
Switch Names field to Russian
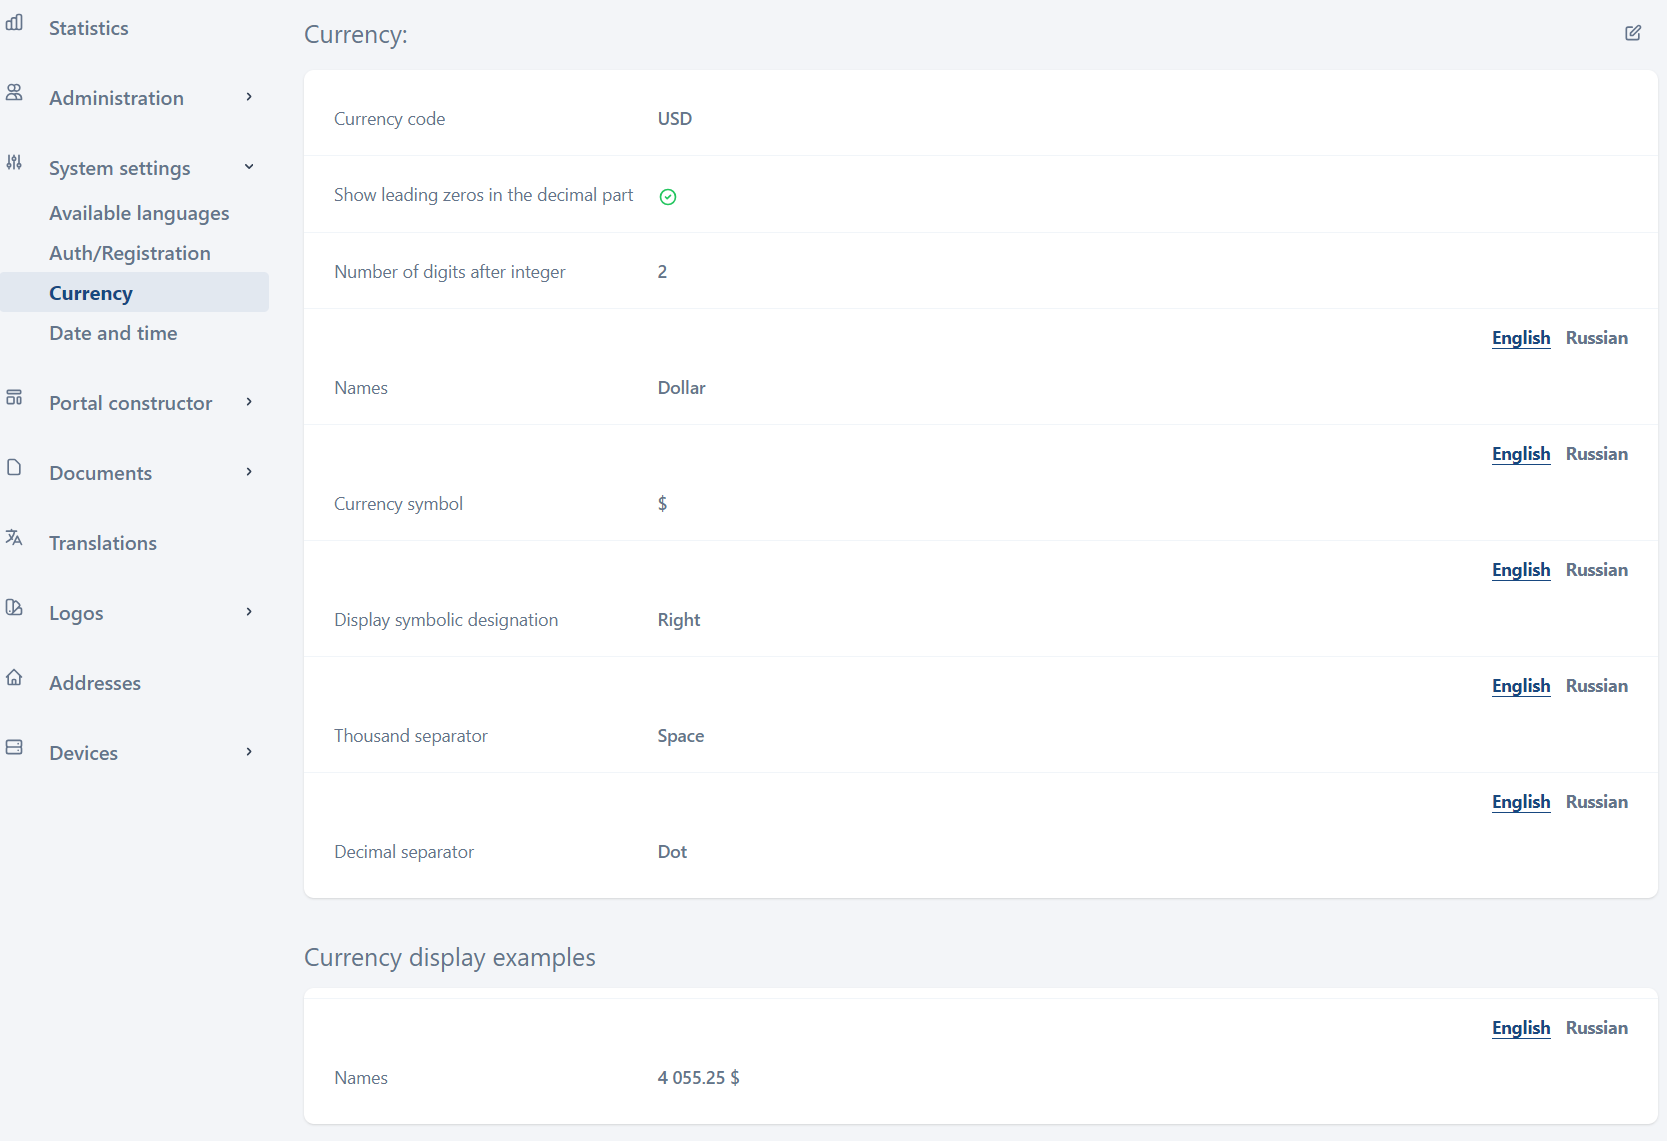(1596, 338)
